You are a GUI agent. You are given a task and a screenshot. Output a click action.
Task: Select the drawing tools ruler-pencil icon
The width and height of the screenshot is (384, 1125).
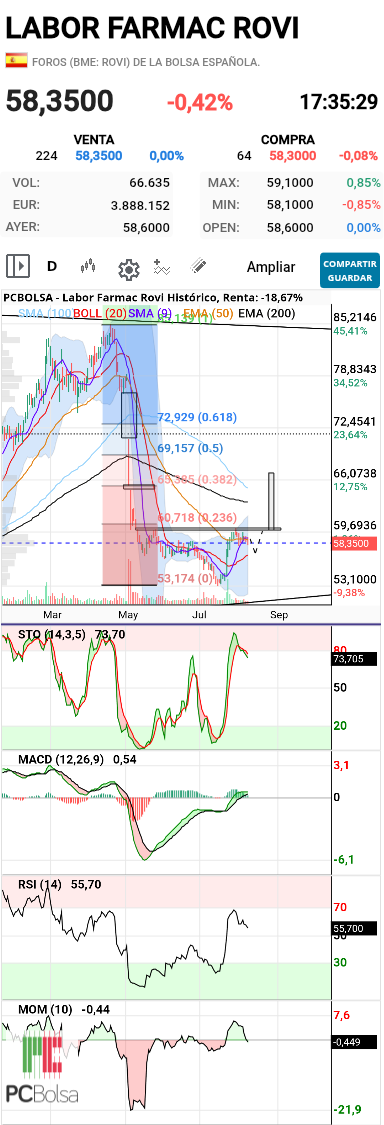(199, 267)
